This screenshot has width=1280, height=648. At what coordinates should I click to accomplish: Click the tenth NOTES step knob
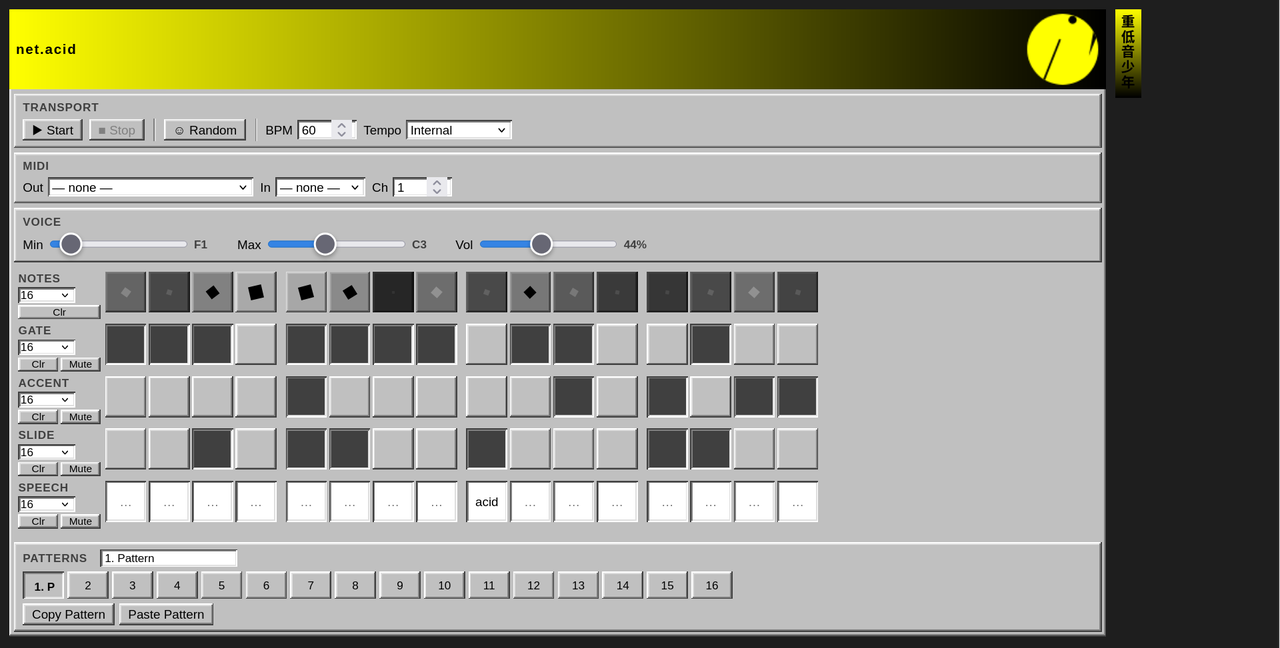coord(530,292)
